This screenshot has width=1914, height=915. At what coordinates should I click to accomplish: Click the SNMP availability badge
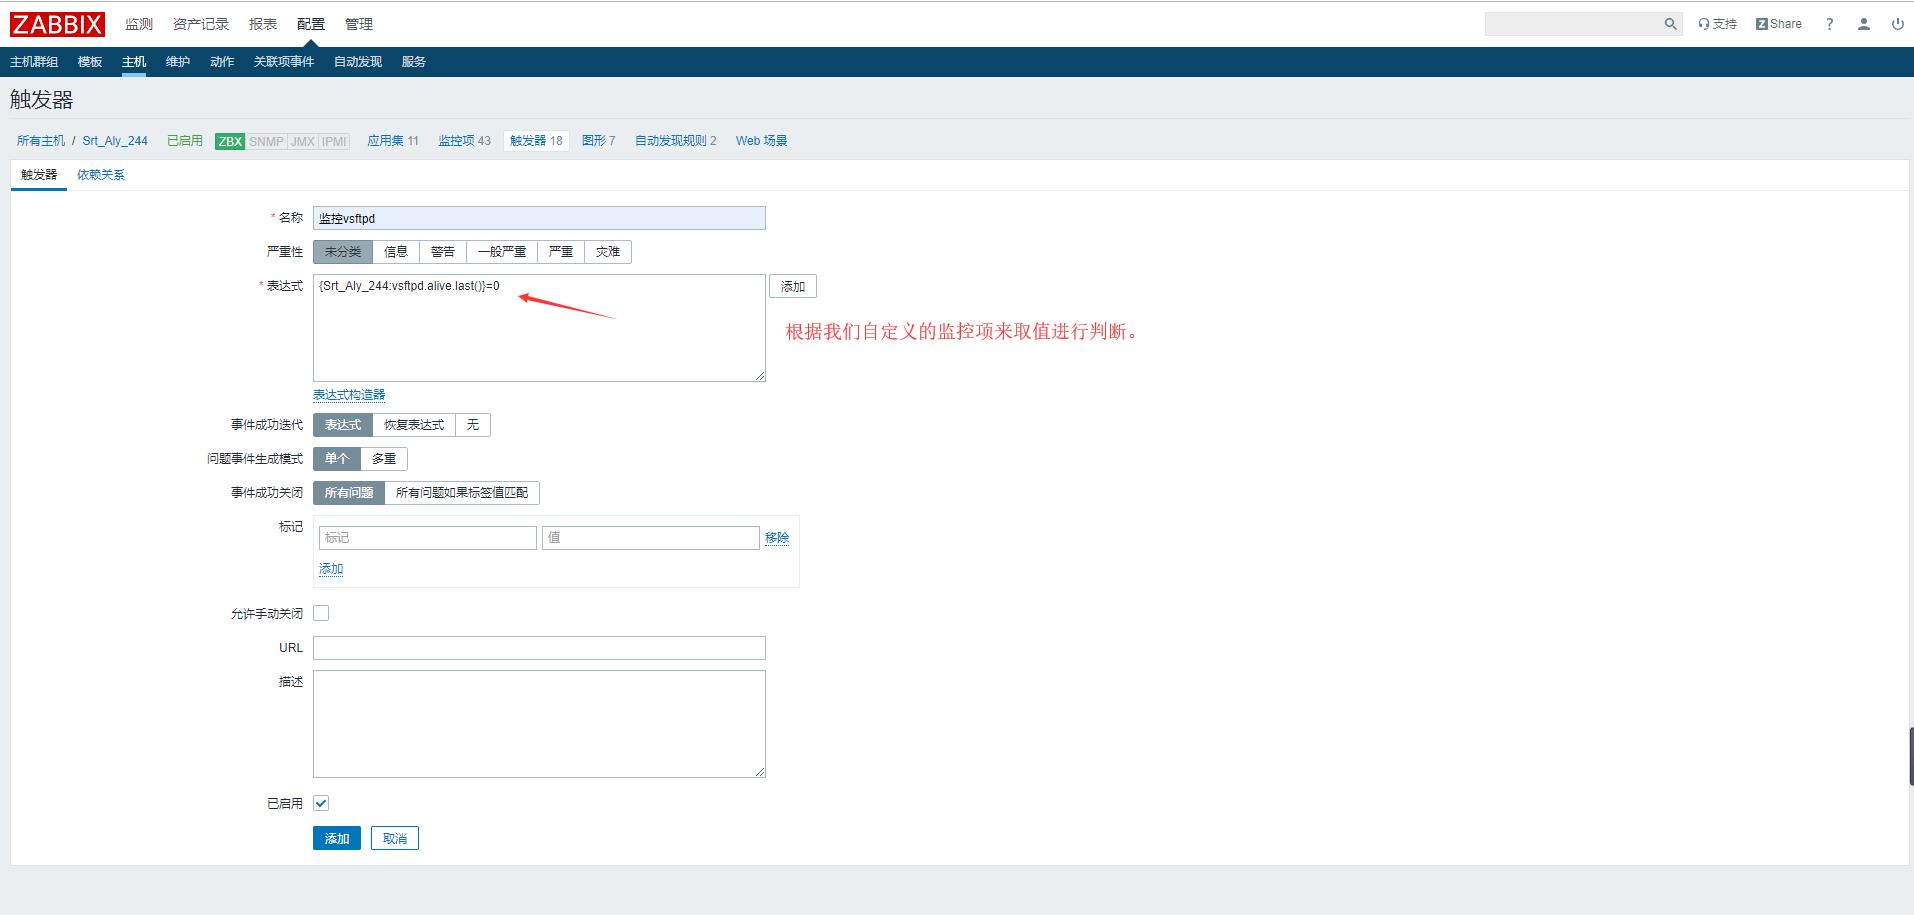pos(266,141)
